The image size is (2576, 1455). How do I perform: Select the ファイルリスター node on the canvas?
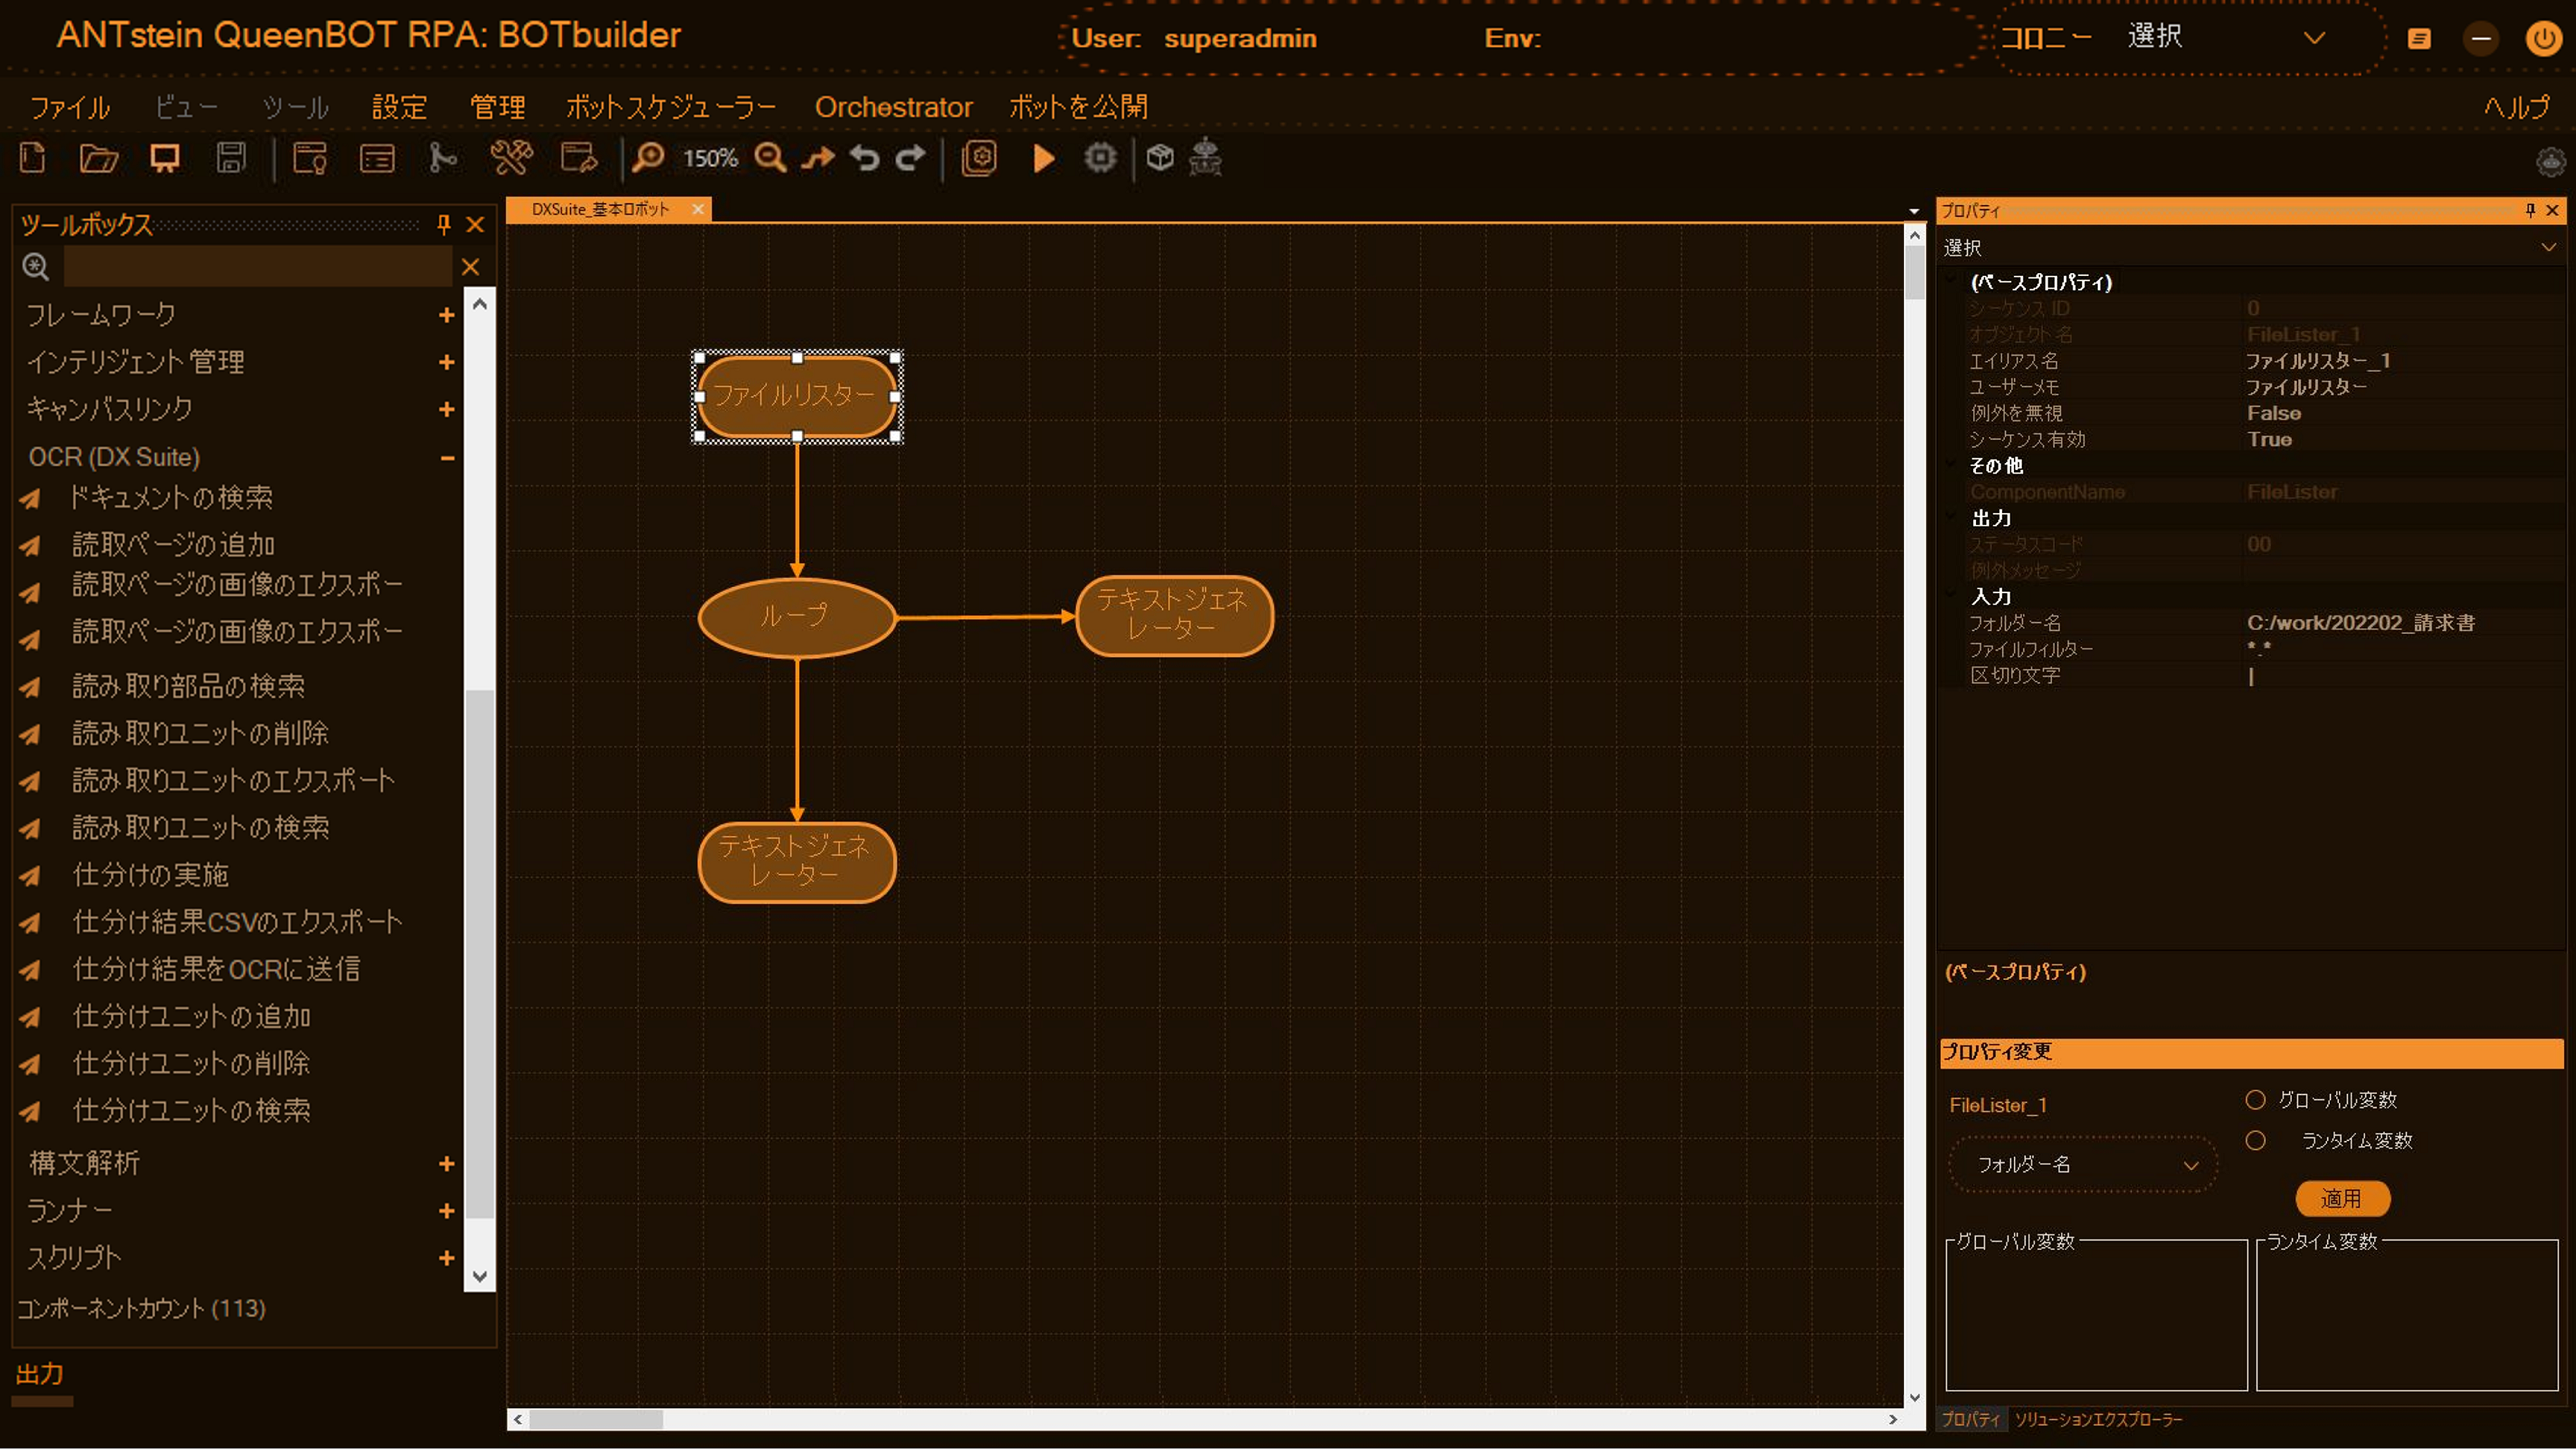click(797, 397)
